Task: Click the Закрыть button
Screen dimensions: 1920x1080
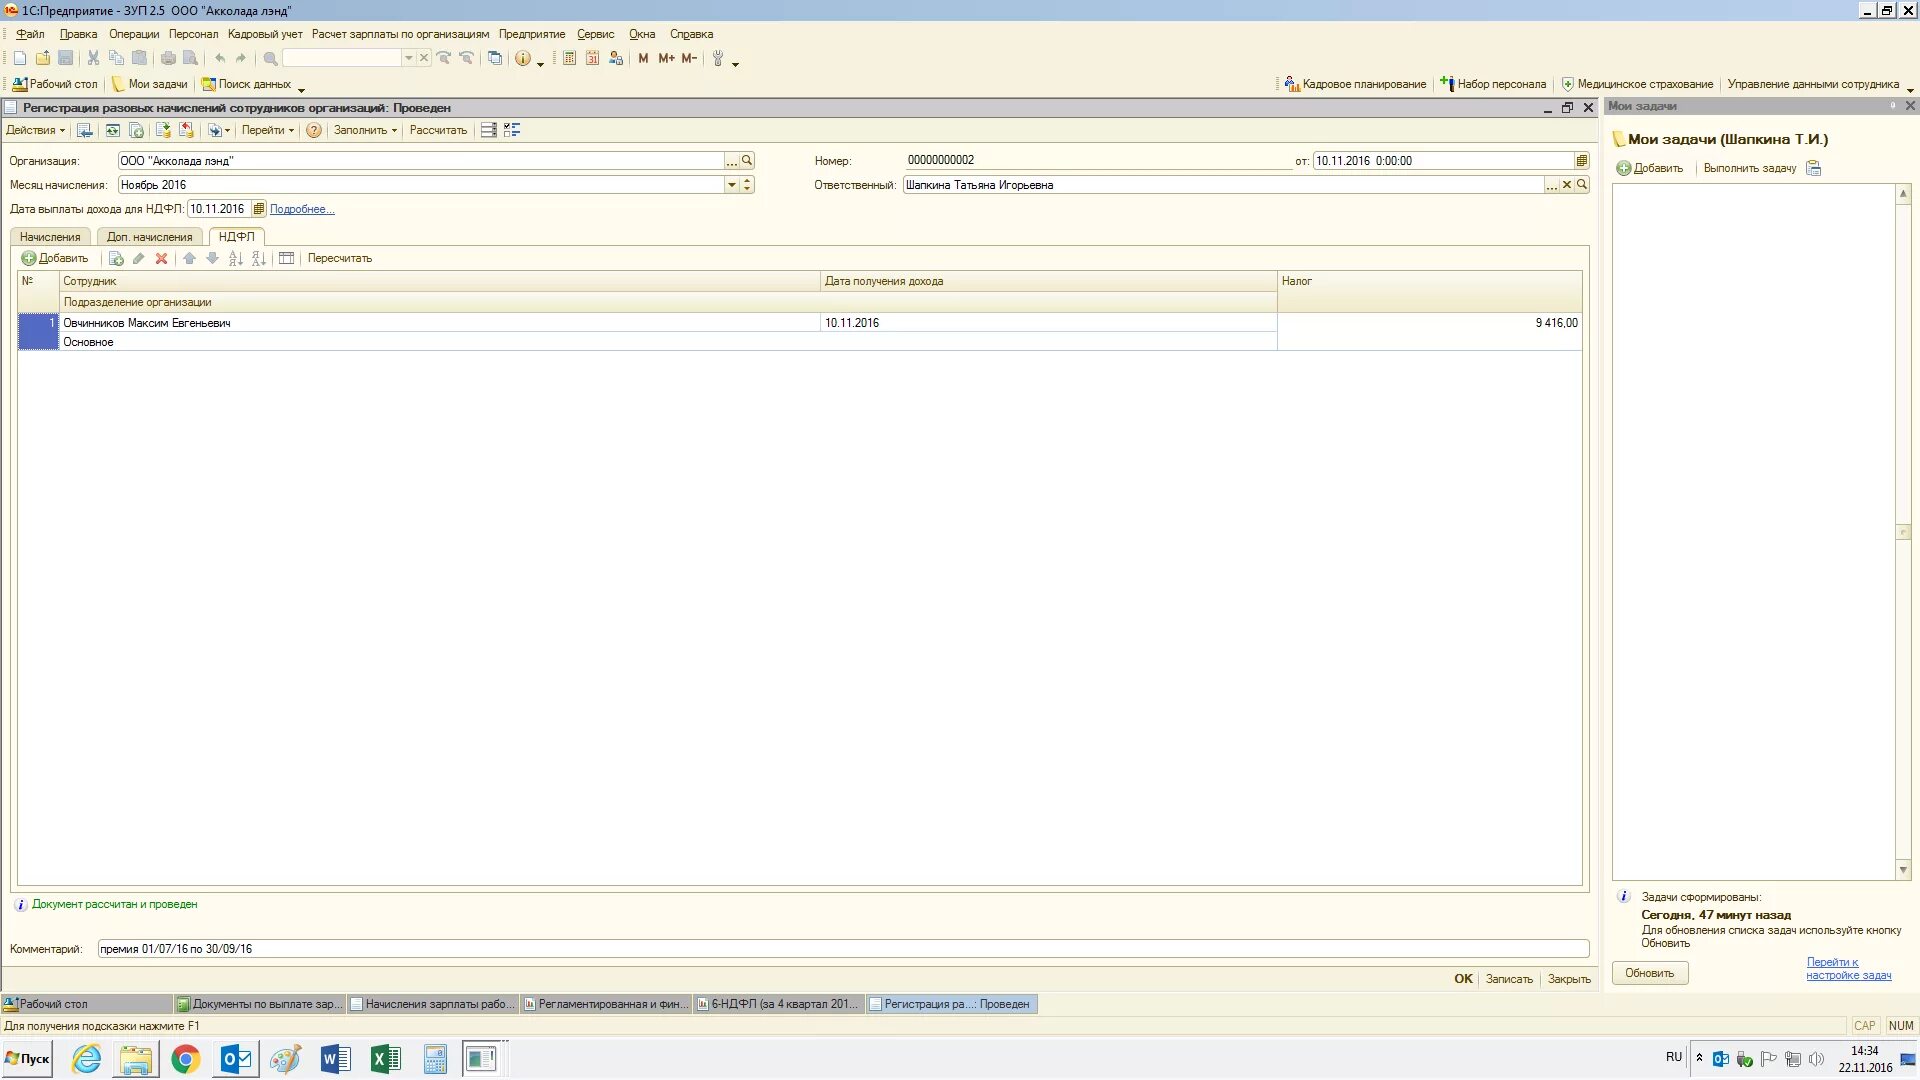Action: click(x=1569, y=979)
